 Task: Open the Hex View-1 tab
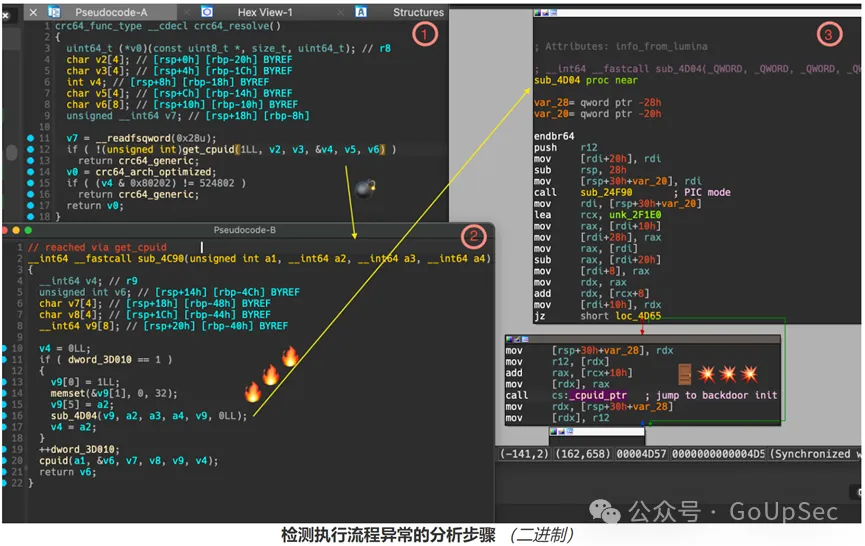pyautogui.click(x=265, y=13)
